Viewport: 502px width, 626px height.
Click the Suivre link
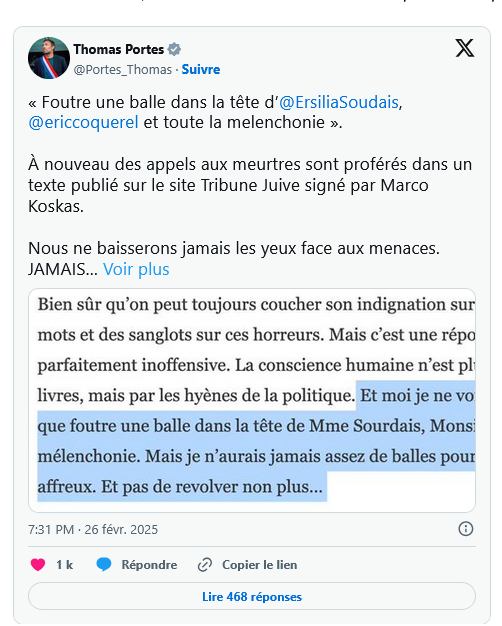(x=200, y=69)
